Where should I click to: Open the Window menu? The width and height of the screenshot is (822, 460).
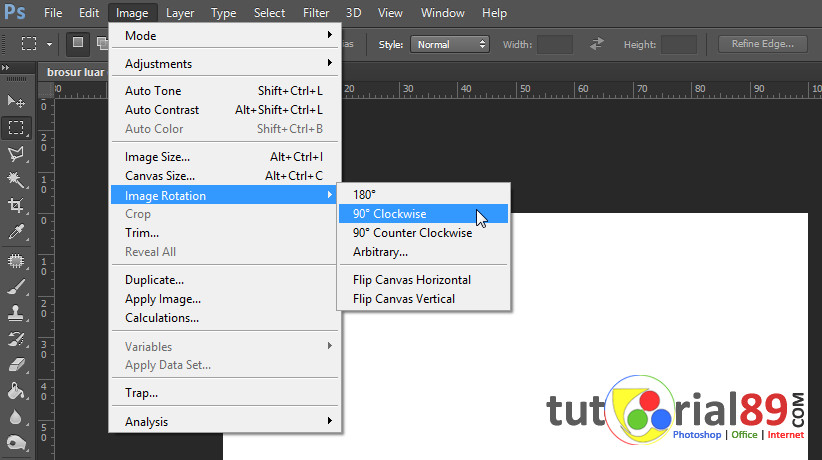pos(442,13)
